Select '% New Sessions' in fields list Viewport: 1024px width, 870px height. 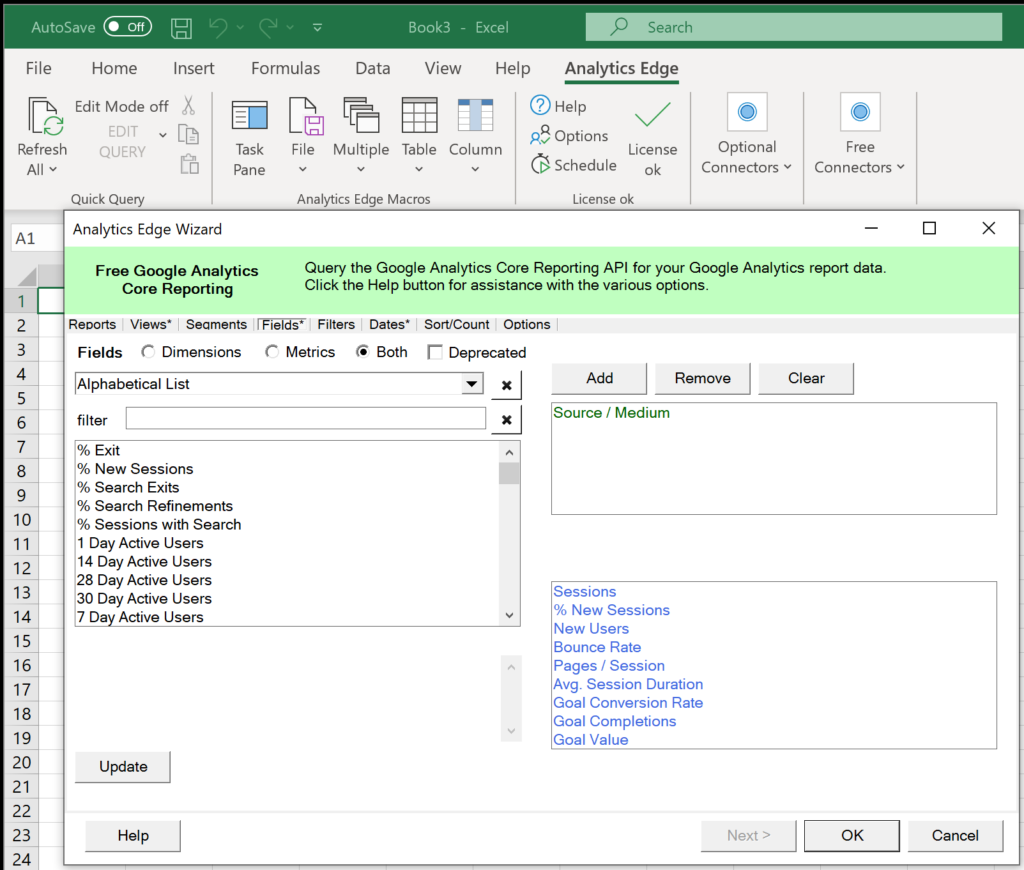(x=135, y=469)
